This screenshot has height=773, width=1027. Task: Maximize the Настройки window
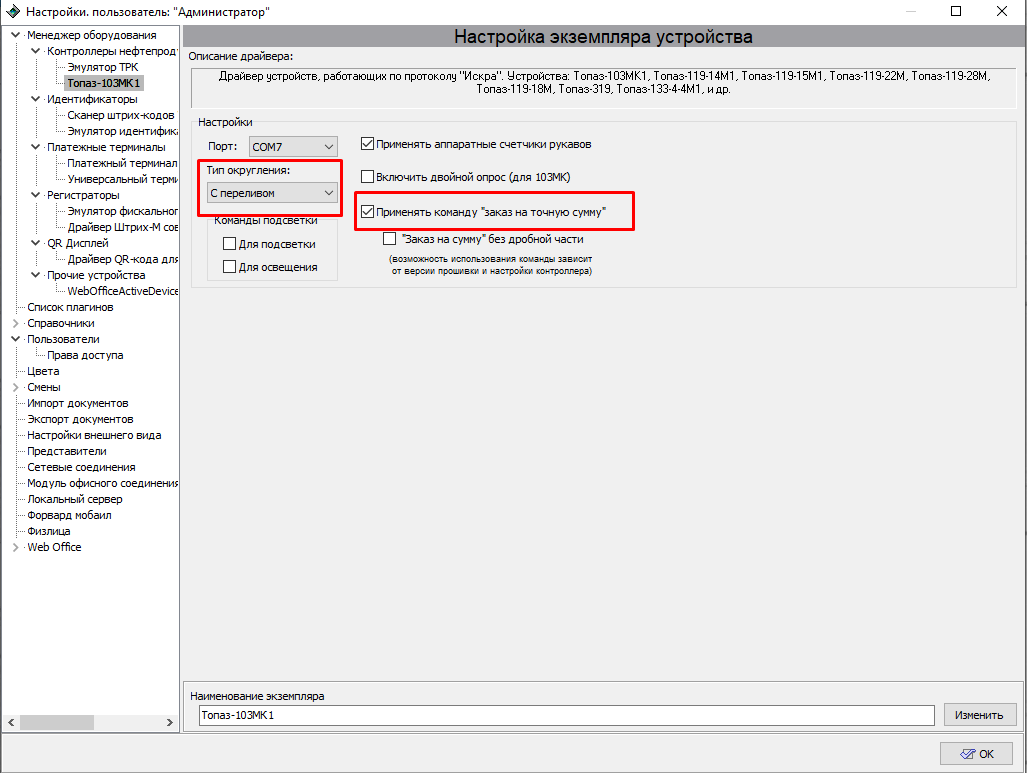click(x=956, y=11)
